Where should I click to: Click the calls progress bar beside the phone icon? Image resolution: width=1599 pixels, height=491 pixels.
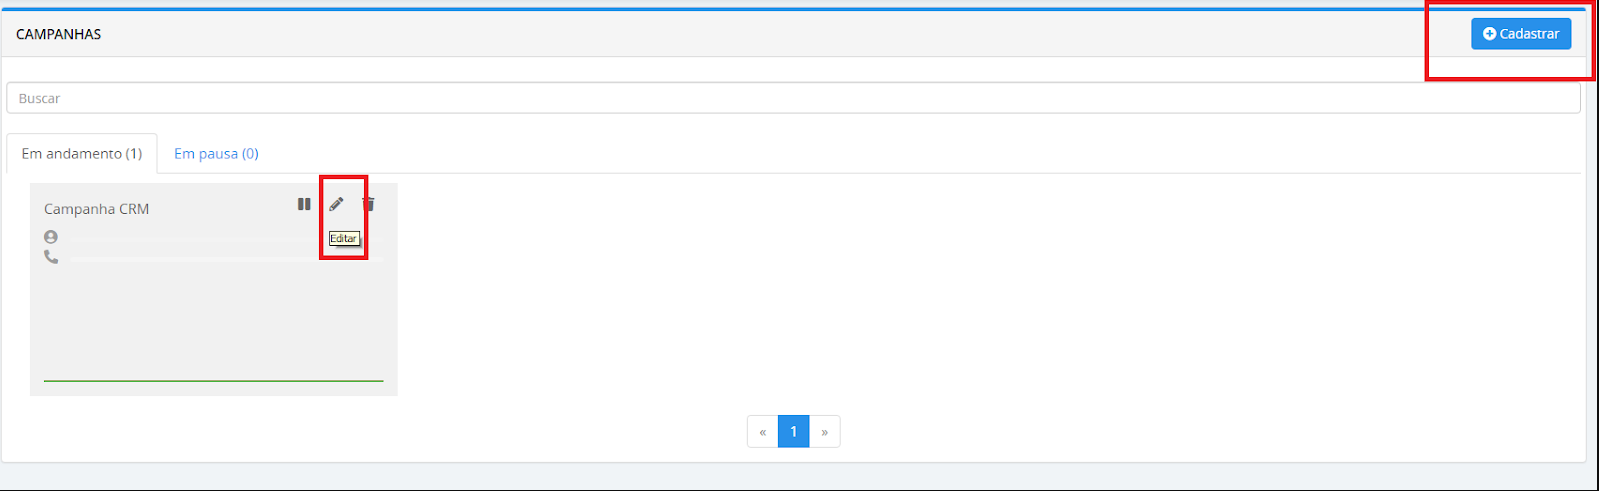point(227,259)
